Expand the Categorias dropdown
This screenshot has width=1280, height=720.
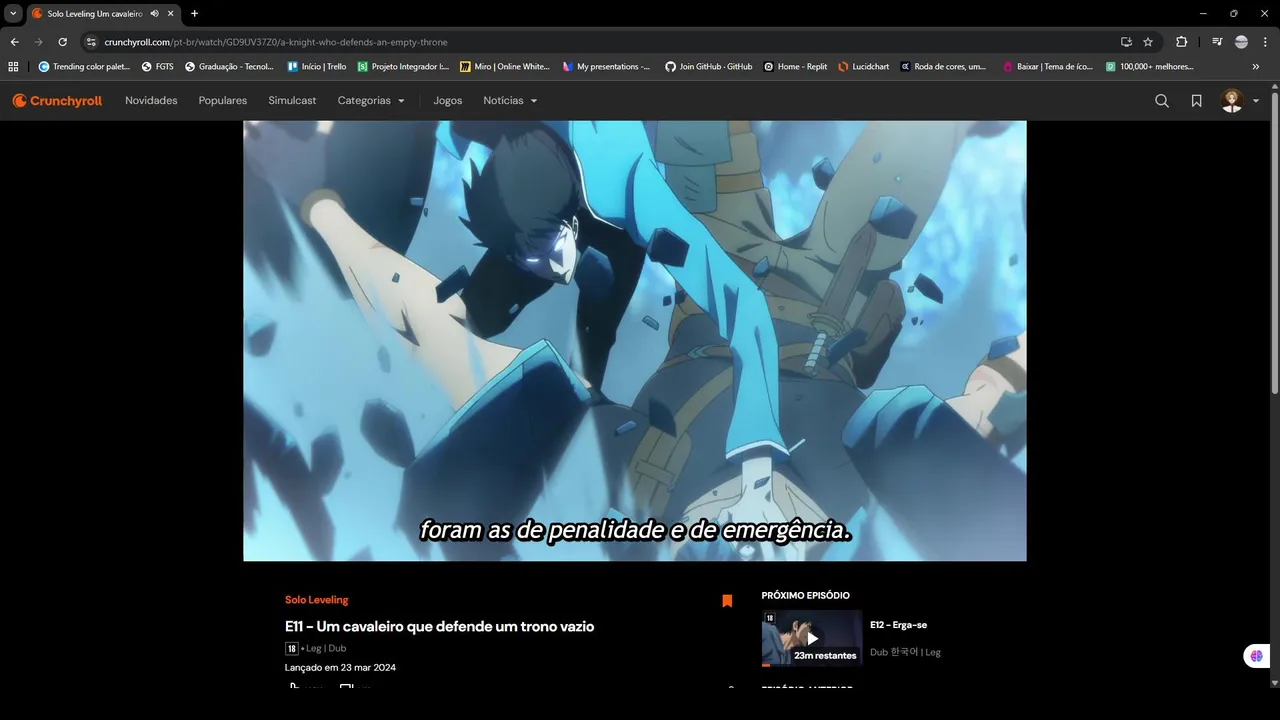(371, 101)
